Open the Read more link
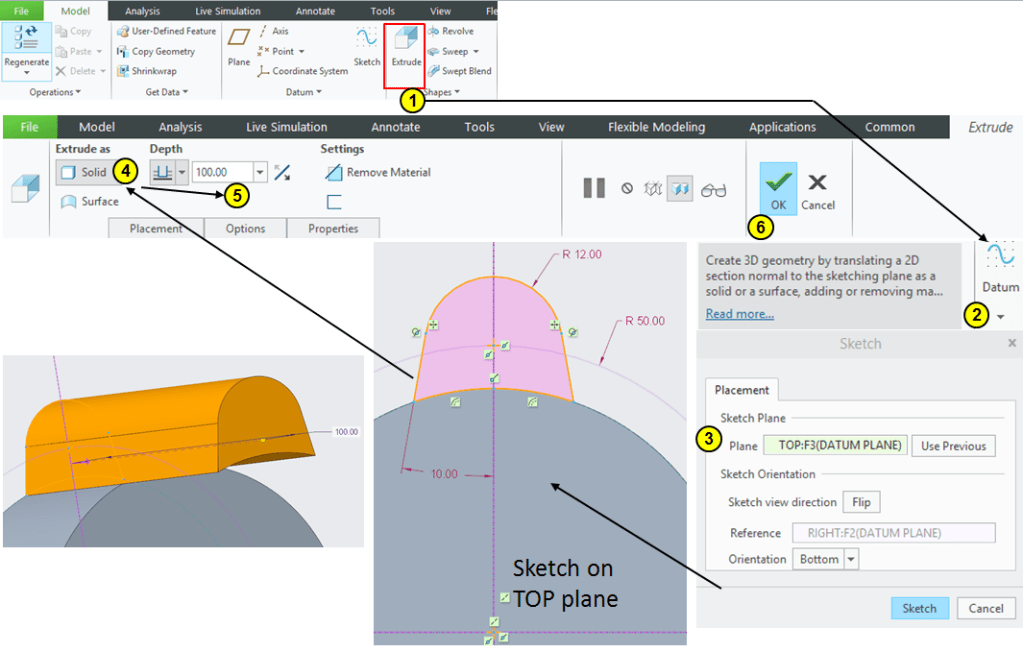The width and height of the screenshot is (1023, 652). 739,314
